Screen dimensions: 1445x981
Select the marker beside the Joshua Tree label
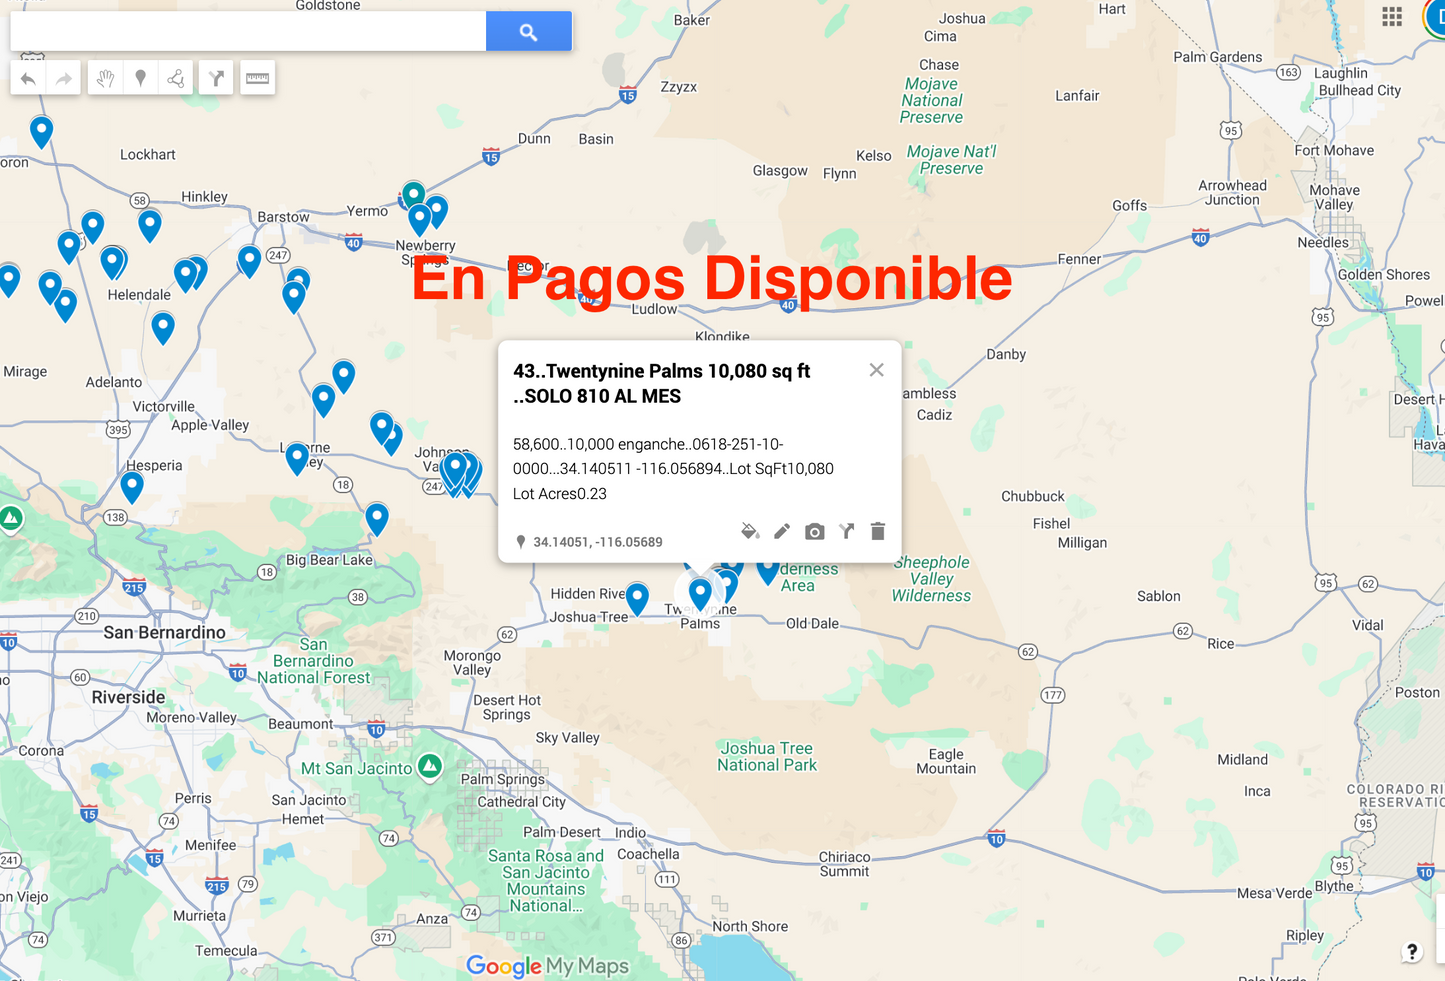tap(637, 597)
